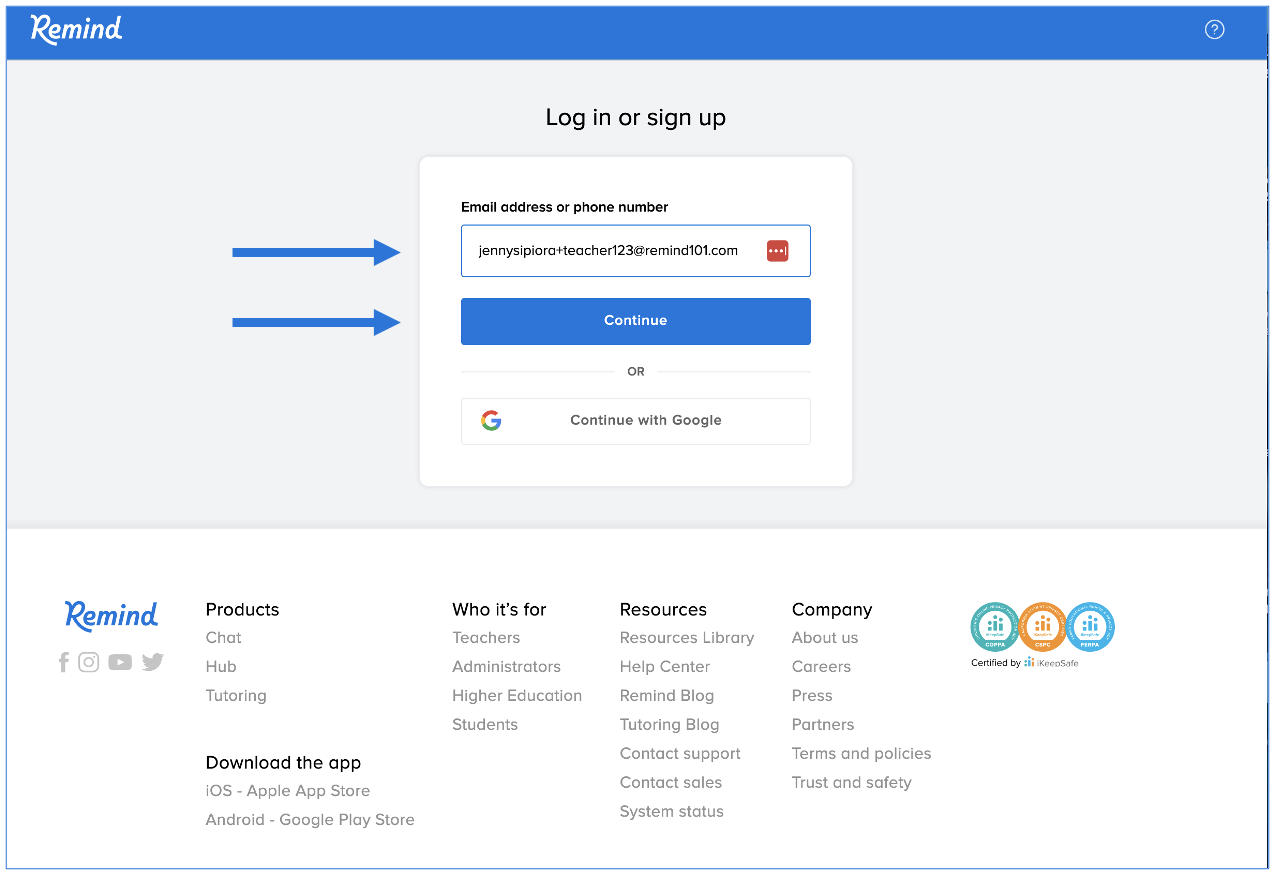Open Remind's Instagram page icon
This screenshot has width=1276, height=875.
pyautogui.click(x=89, y=662)
